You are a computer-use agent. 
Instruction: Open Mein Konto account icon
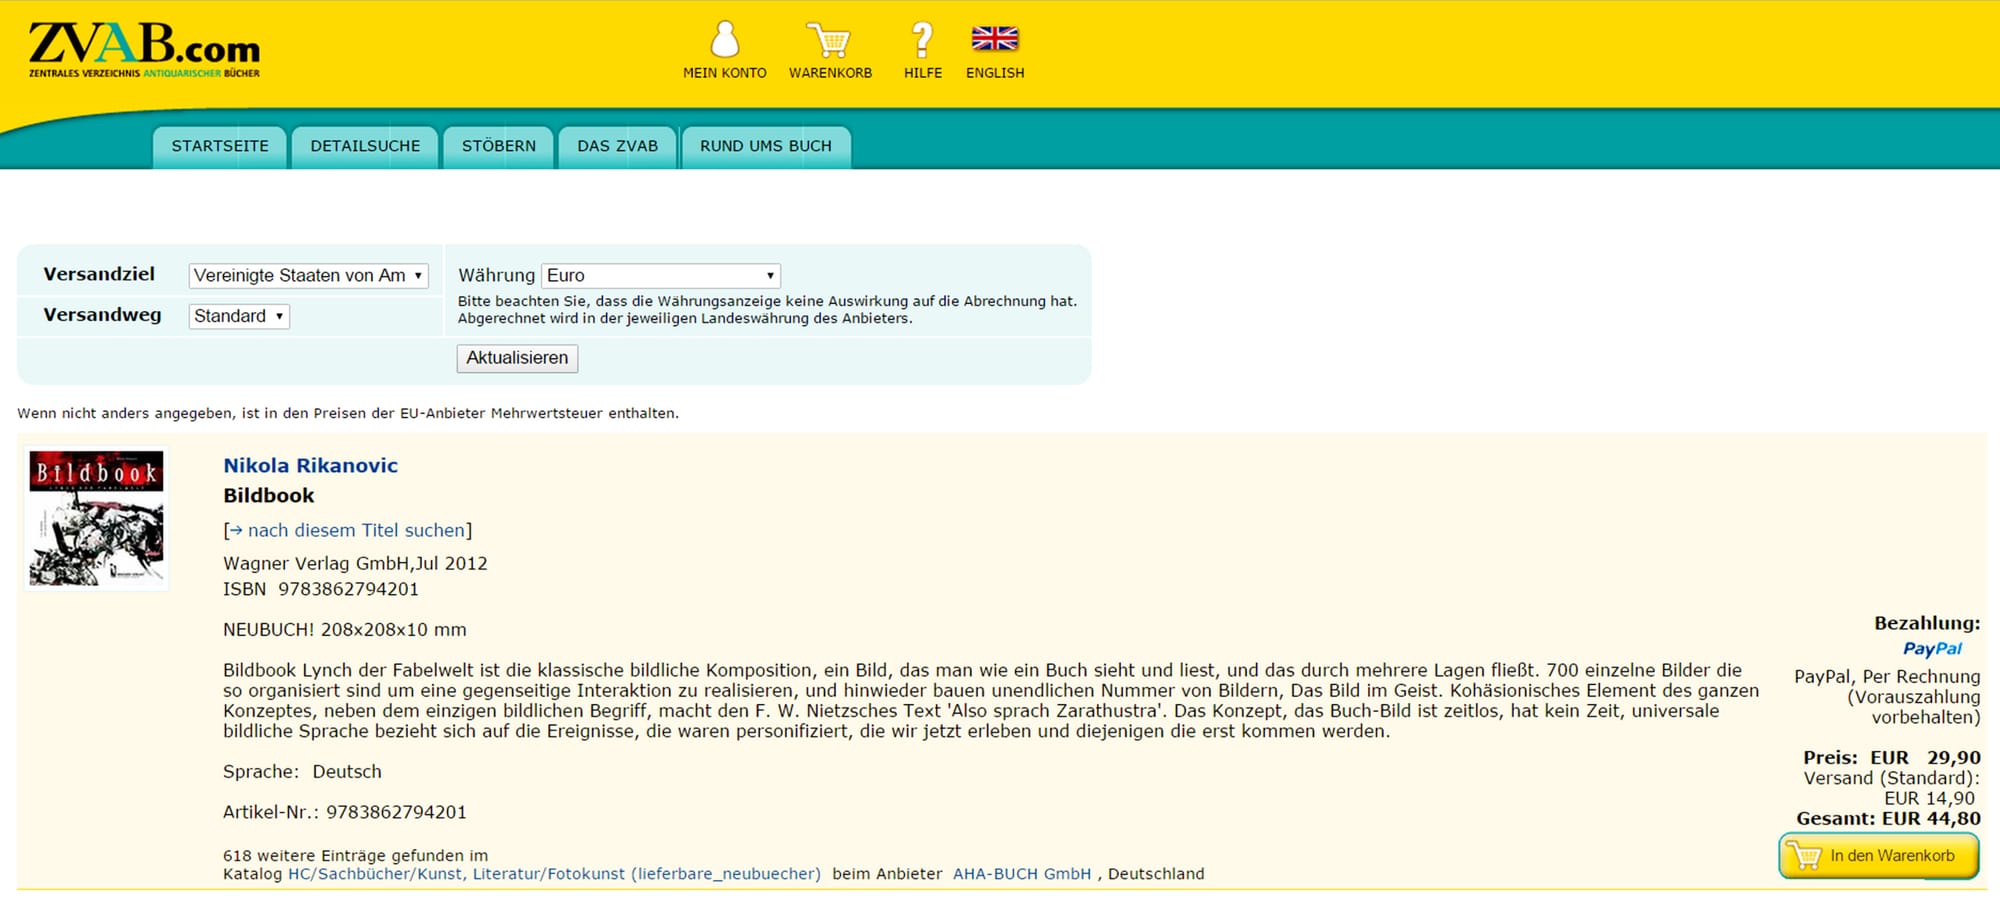click(x=724, y=41)
